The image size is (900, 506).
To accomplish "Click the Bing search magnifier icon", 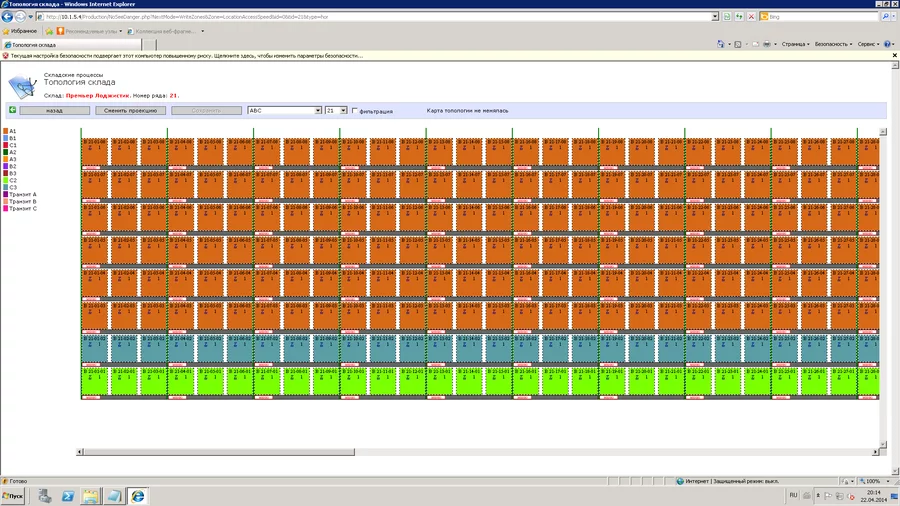I will pyautogui.click(x=885, y=17).
